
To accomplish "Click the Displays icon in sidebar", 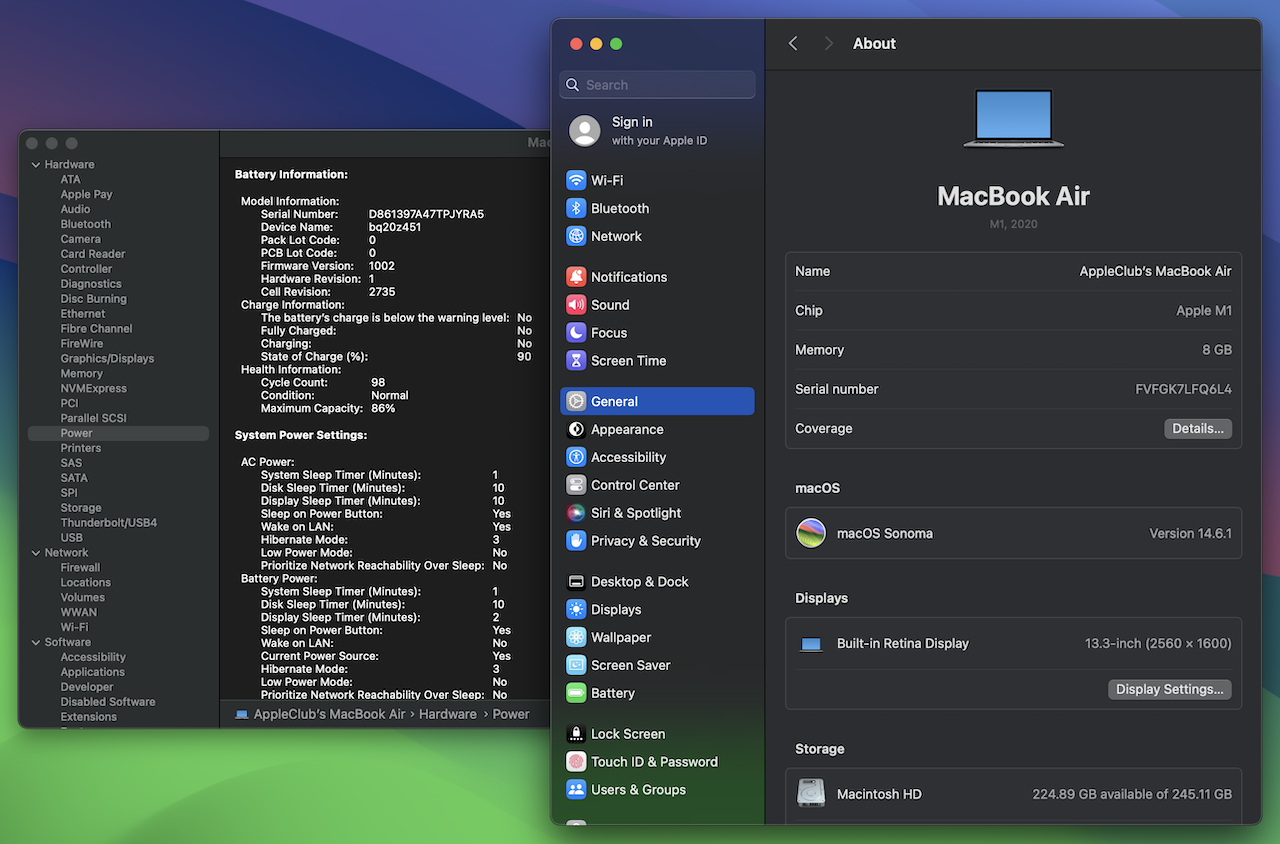I will coord(576,610).
